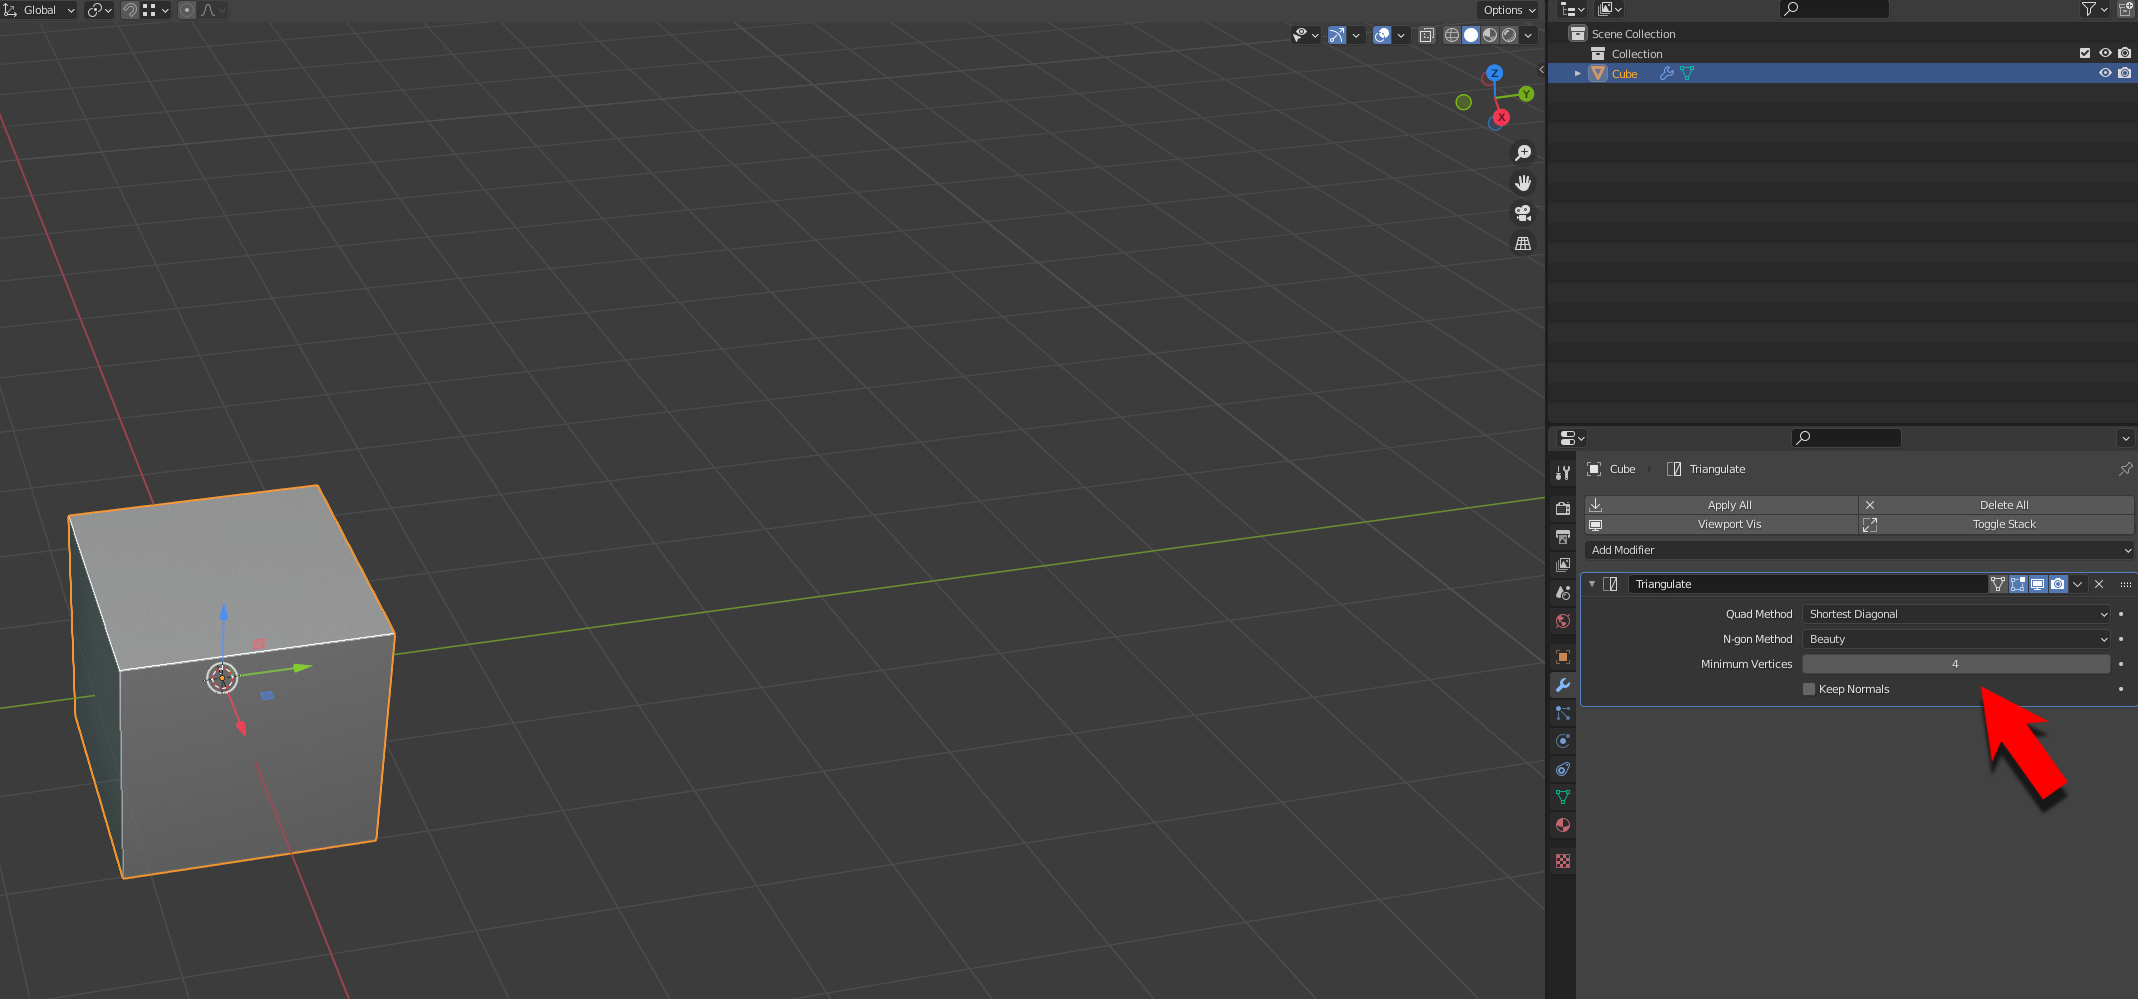
Task: Click the Delete All button
Action: pyautogui.click(x=2003, y=505)
